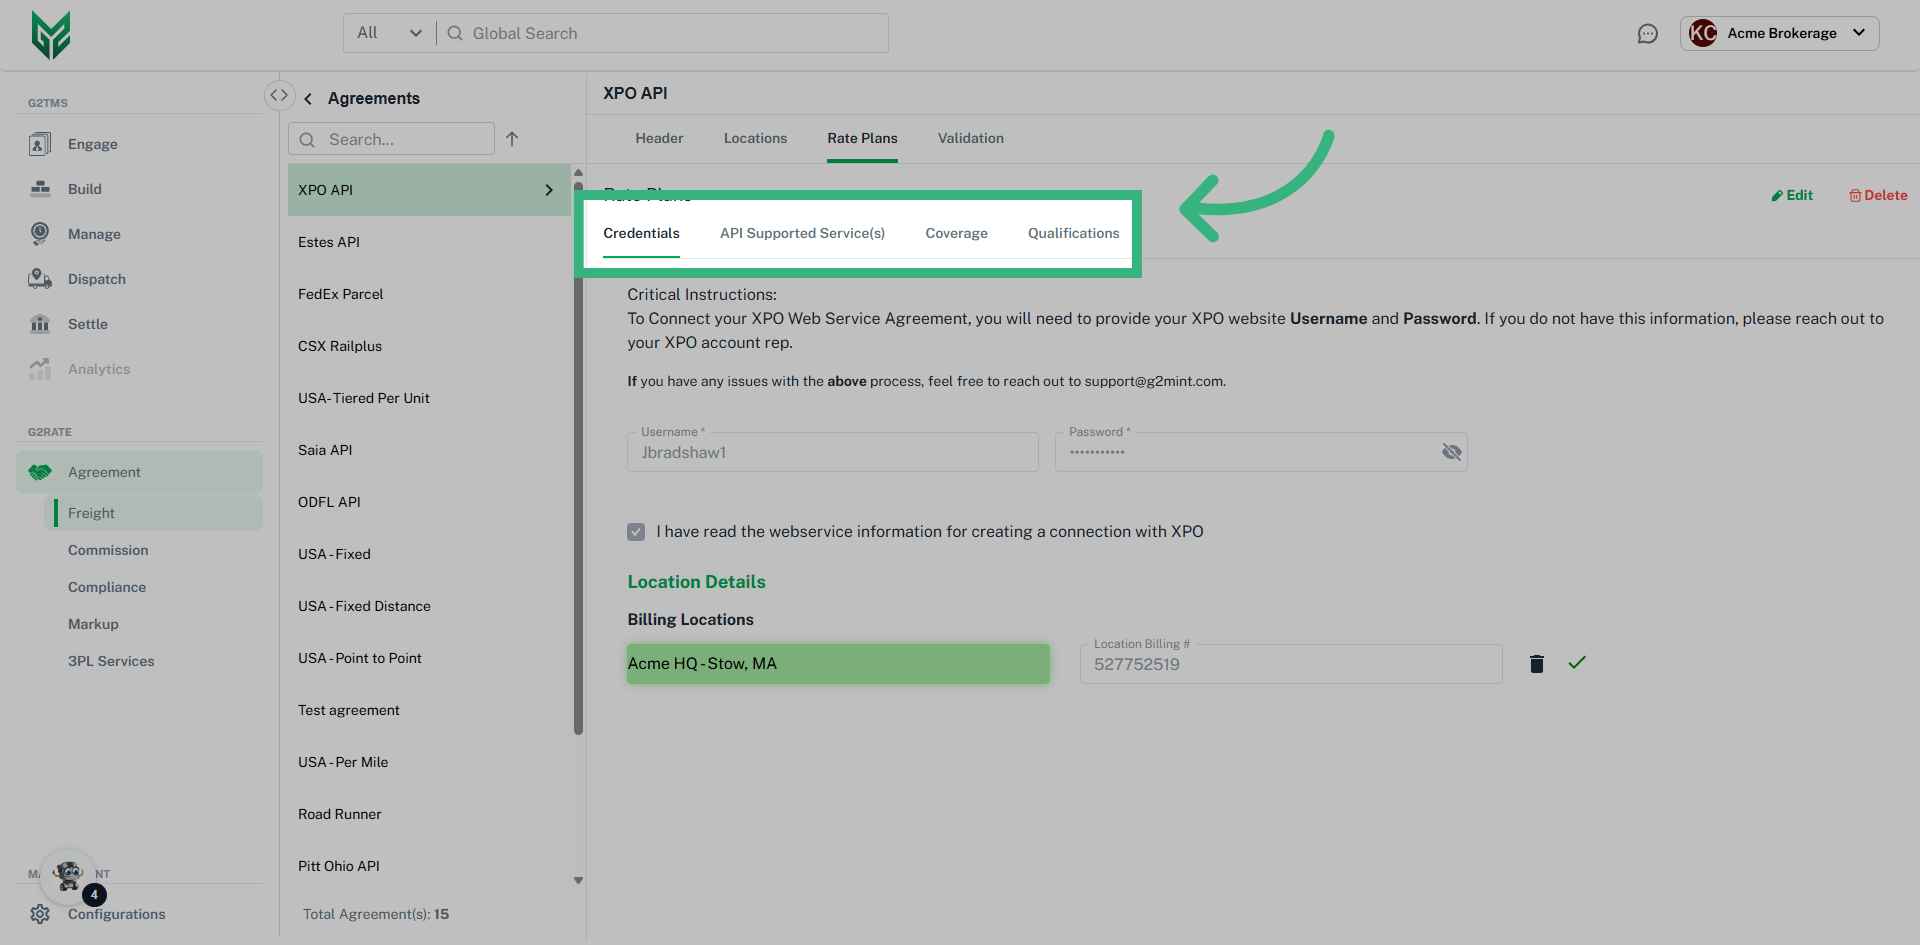The width and height of the screenshot is (1920, 945).
Task: Click the Edit button for the rate plan
Action: click(x=1790, y=195)
